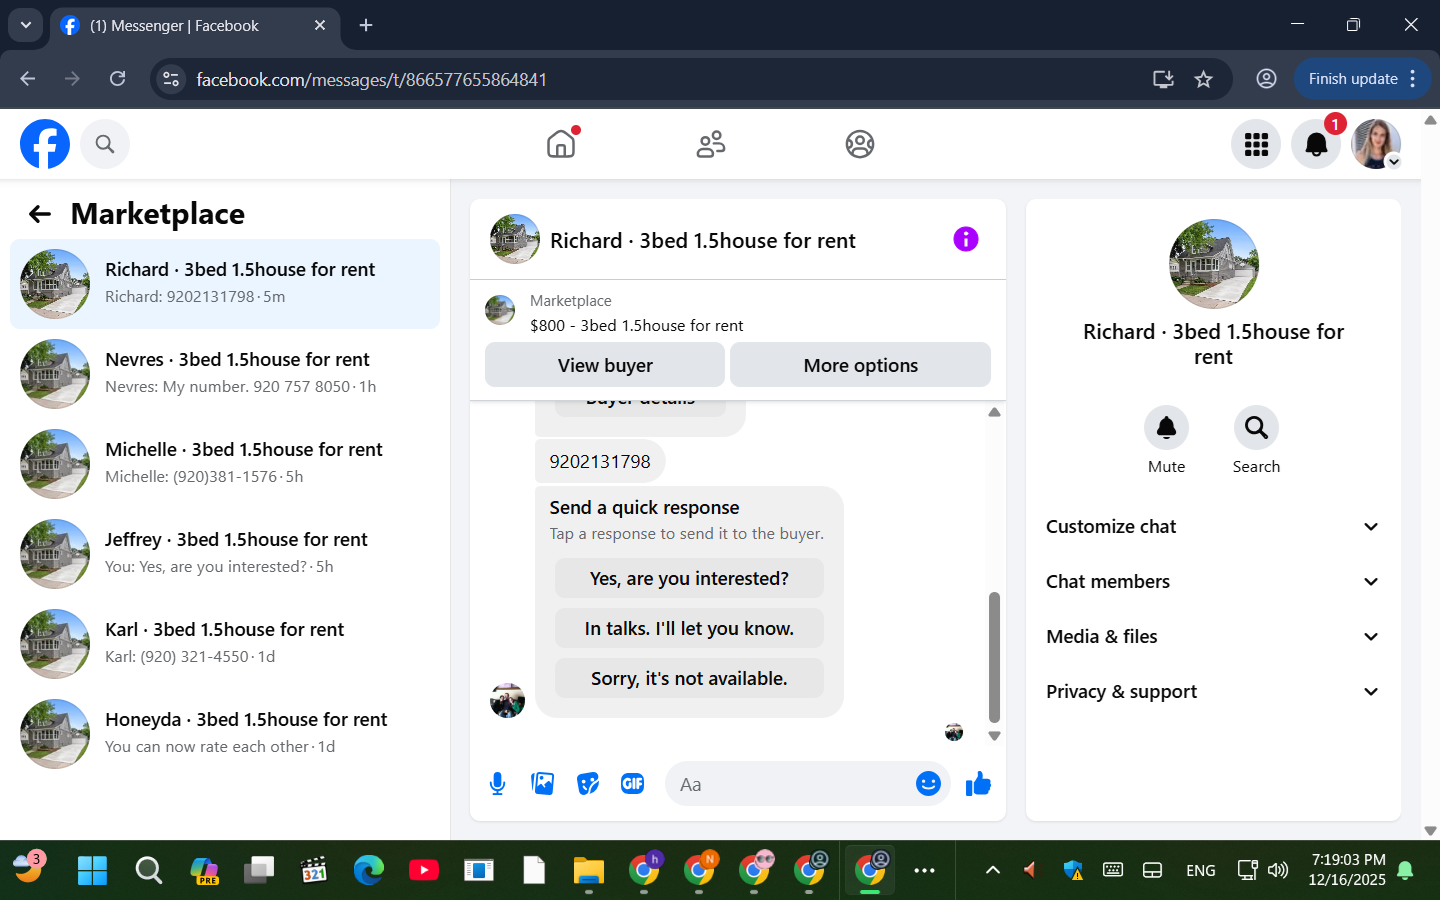Expand Privacy & support section
The width and height of the screenshot is (1440, 900).
1213,692
